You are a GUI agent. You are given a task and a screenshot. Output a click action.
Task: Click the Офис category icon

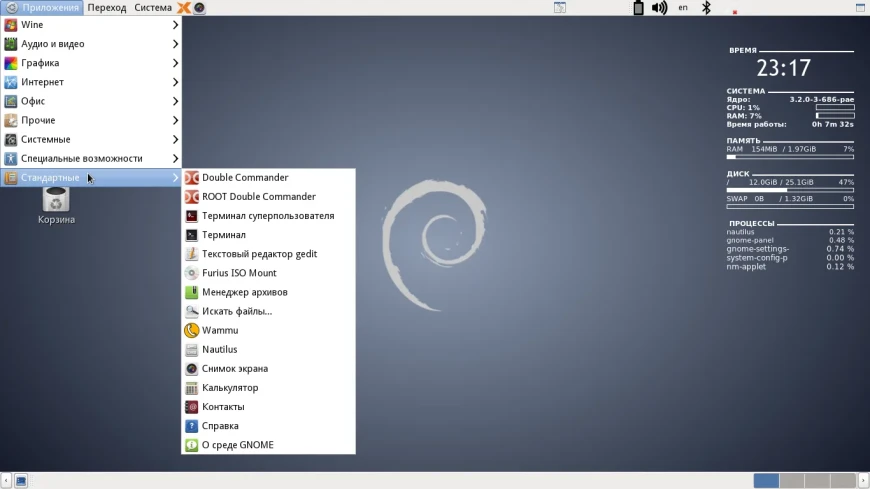click(11, 101)
